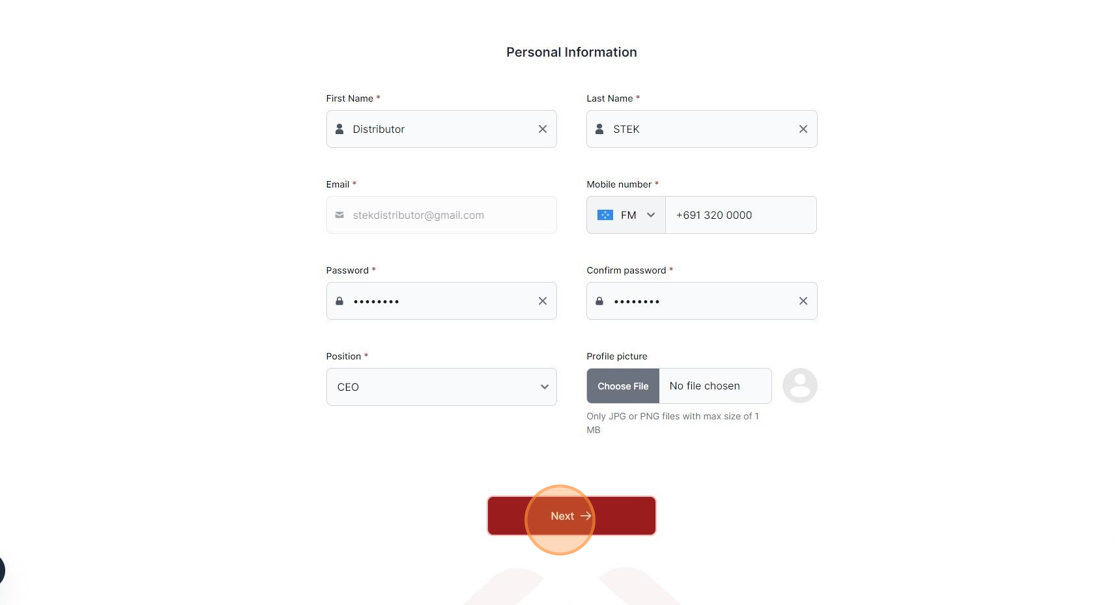Click the person icon in Last Name field
The width and height of the screenshot is (1120, 605).
(599, 129)
